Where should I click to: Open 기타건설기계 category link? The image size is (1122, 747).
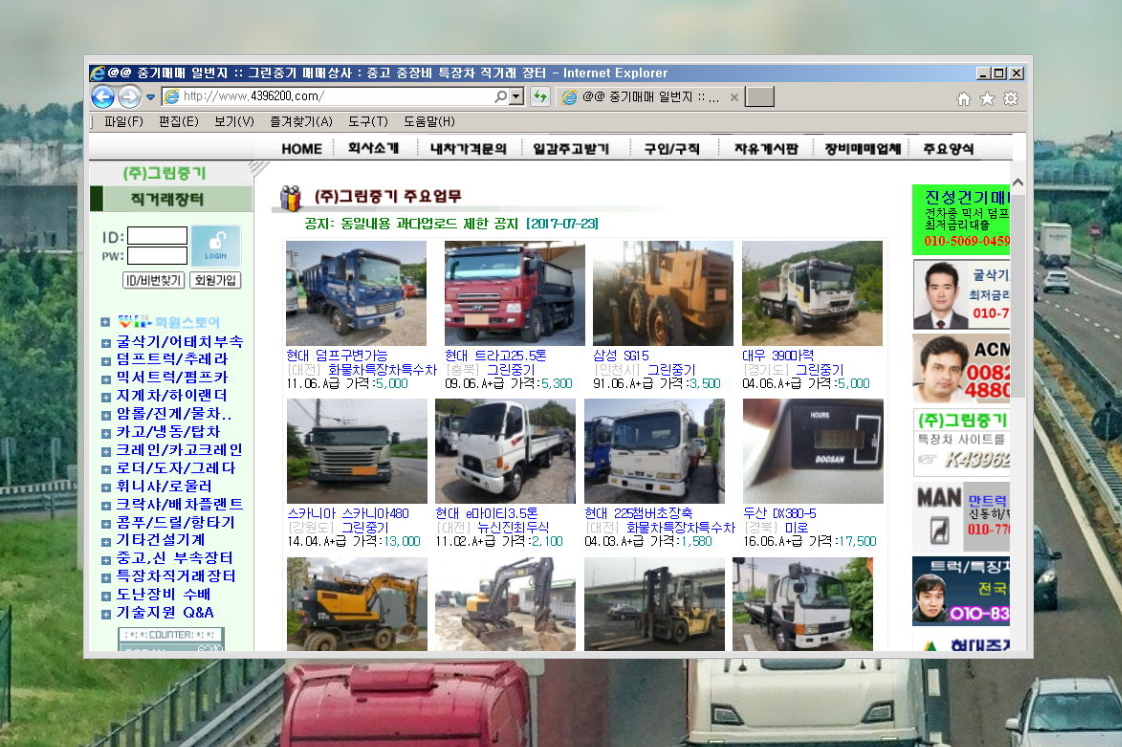coord(160,540)
